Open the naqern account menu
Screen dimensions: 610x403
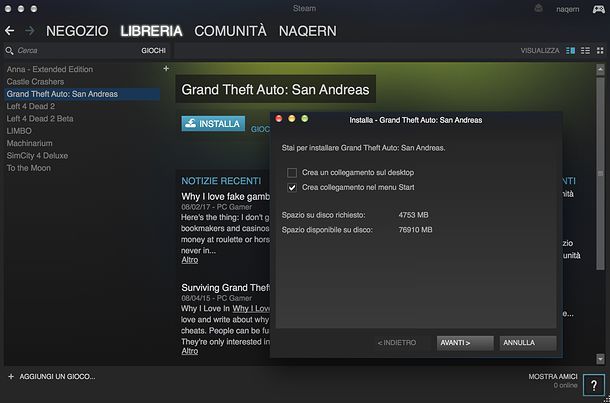pos(568,9)
